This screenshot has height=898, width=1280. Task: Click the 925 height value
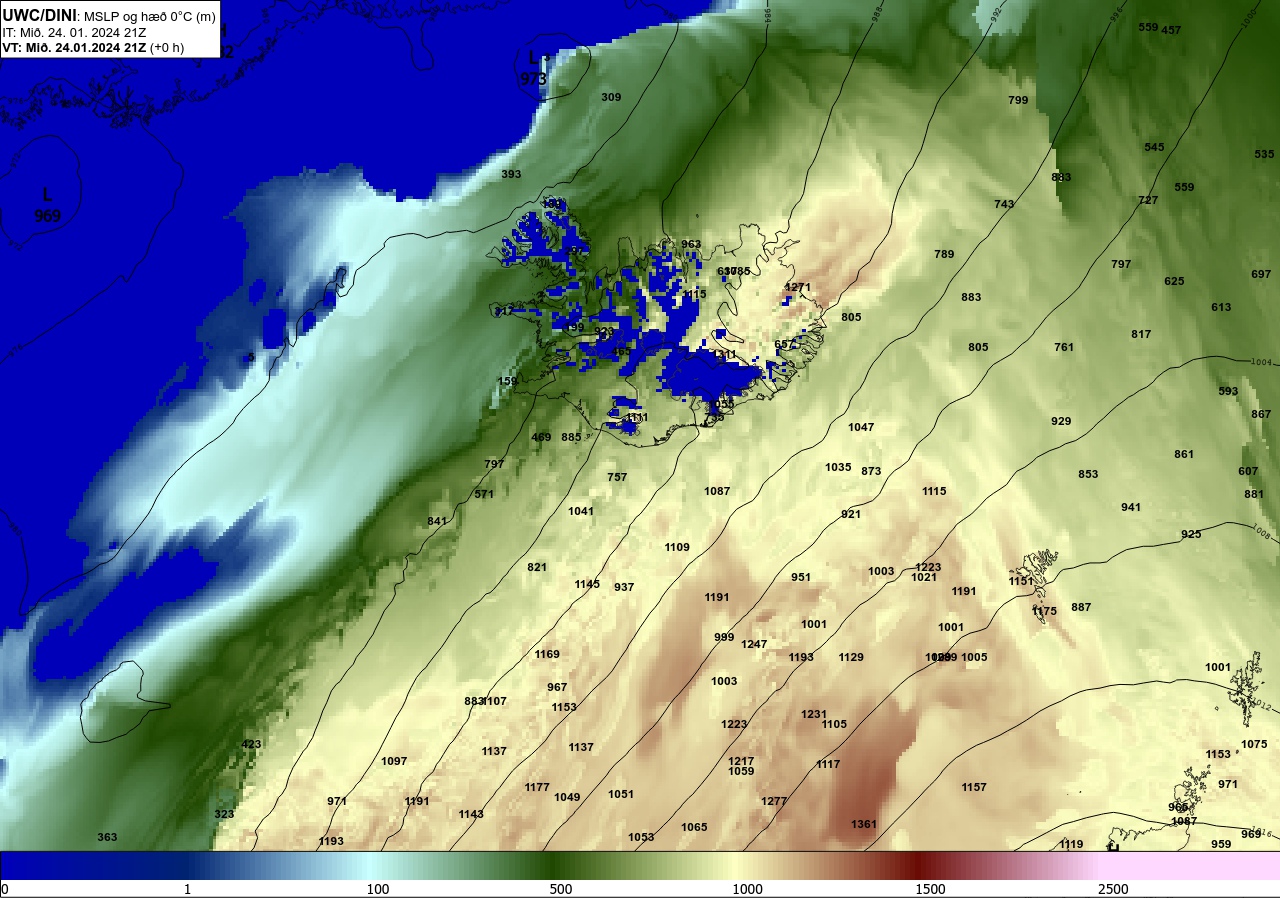tap(1191, 534)
